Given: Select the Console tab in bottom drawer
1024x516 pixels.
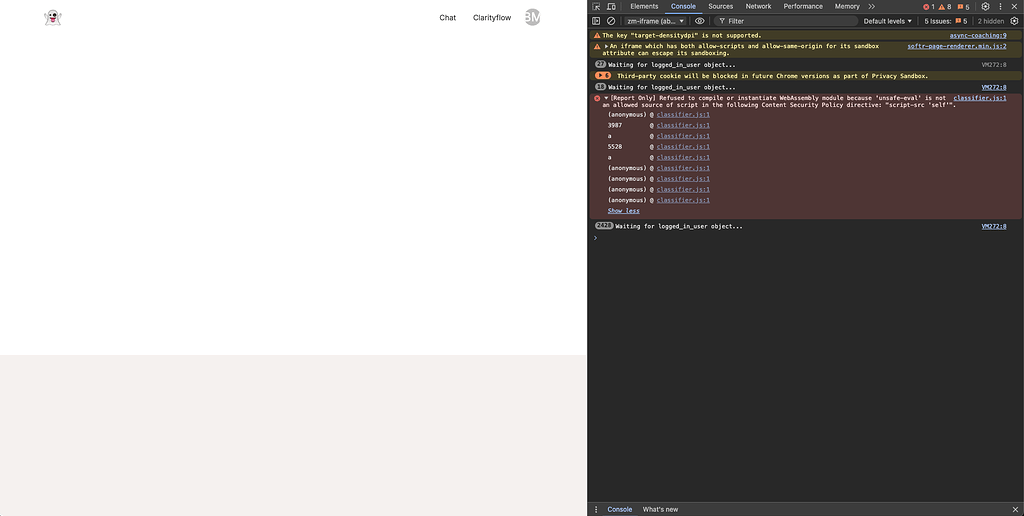Looking at the screenshot, I should pos(620,509).
